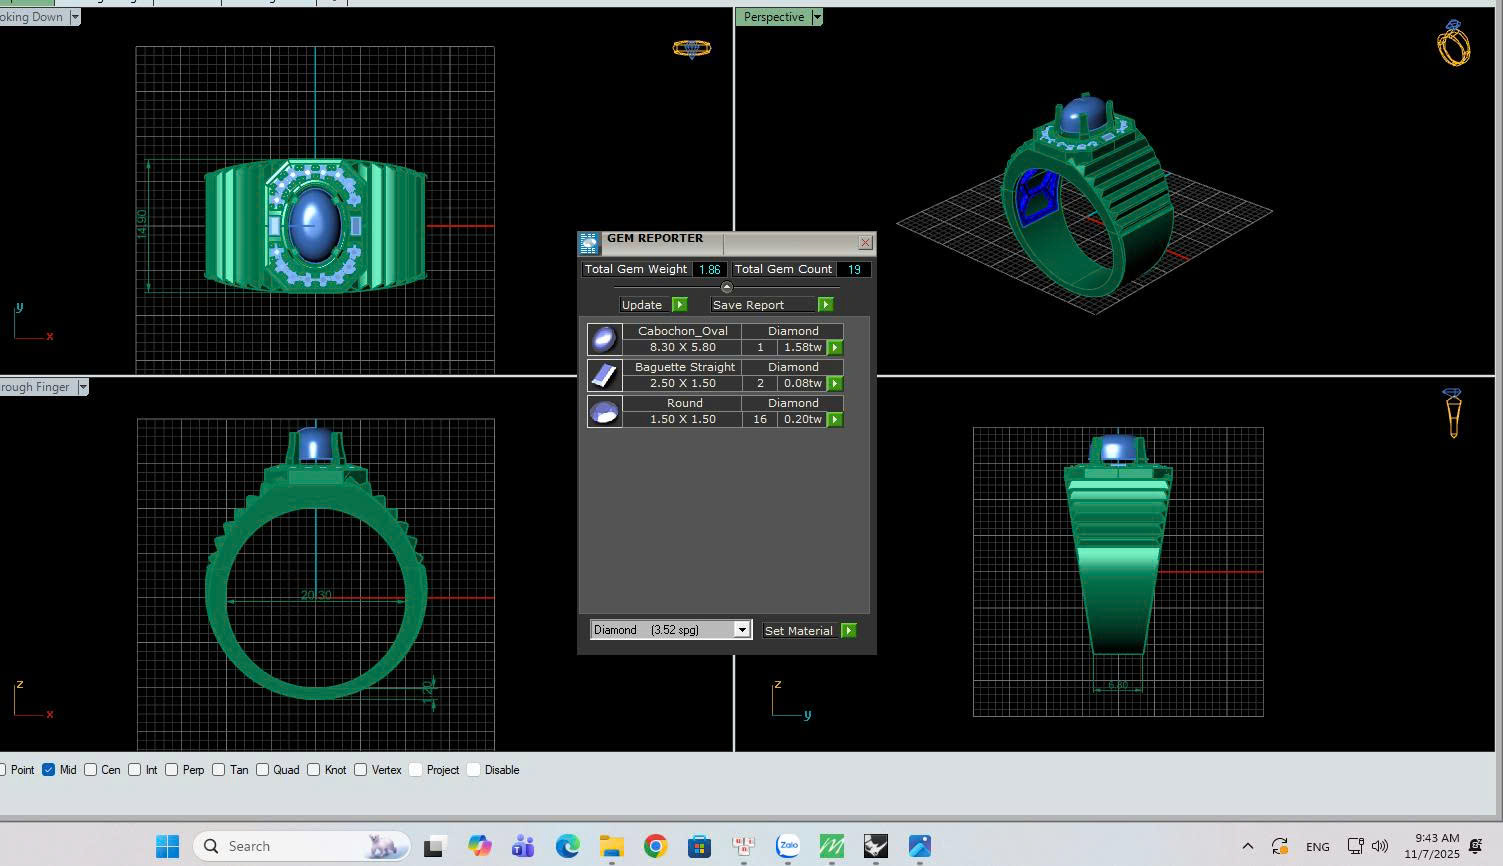This screenshot has width=1503, height=866.
Task: Disable the Mid snap checkbox
Action: [x=48, y=770]
